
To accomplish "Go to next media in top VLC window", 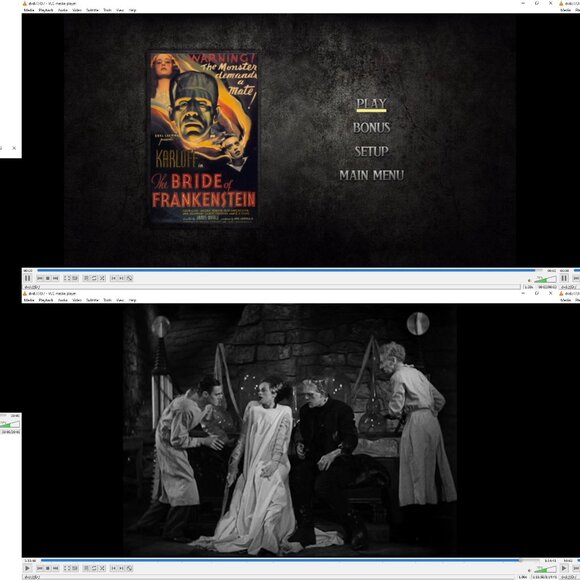I will (55, 278).
